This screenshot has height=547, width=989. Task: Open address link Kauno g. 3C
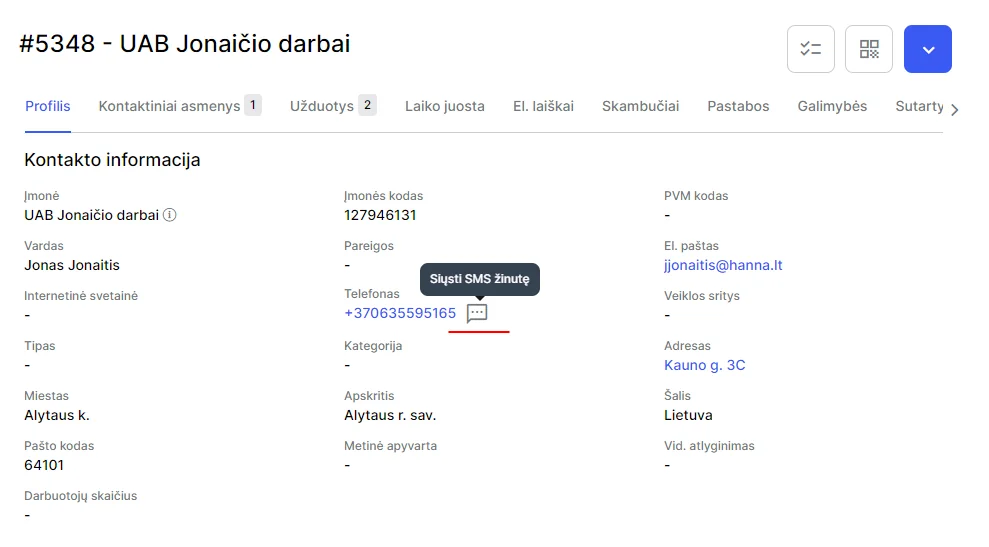[x=705, y=365]
